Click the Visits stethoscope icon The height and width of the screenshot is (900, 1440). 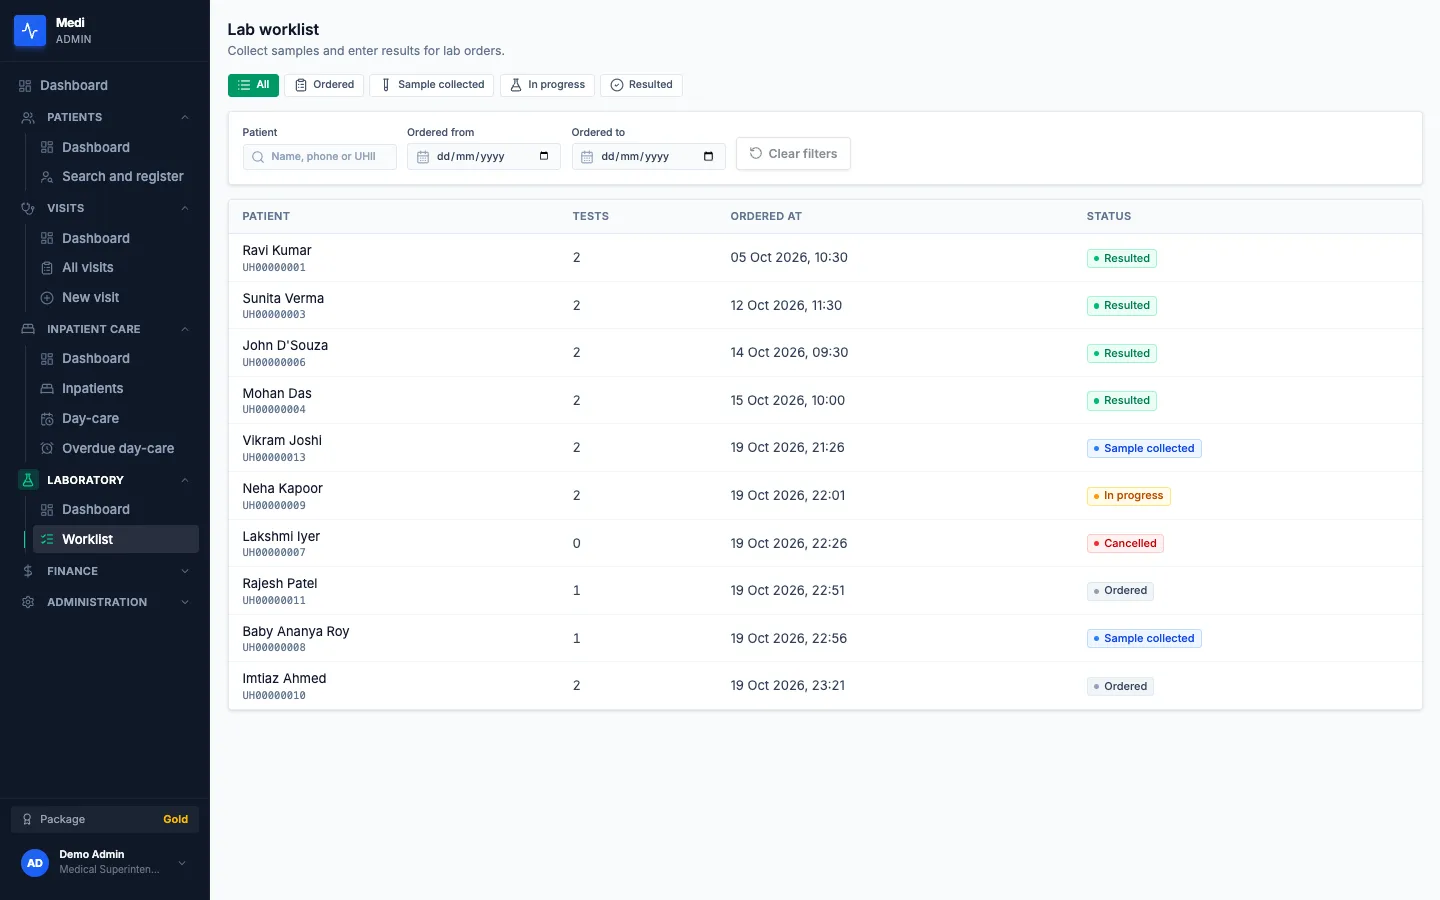[28, 209]
